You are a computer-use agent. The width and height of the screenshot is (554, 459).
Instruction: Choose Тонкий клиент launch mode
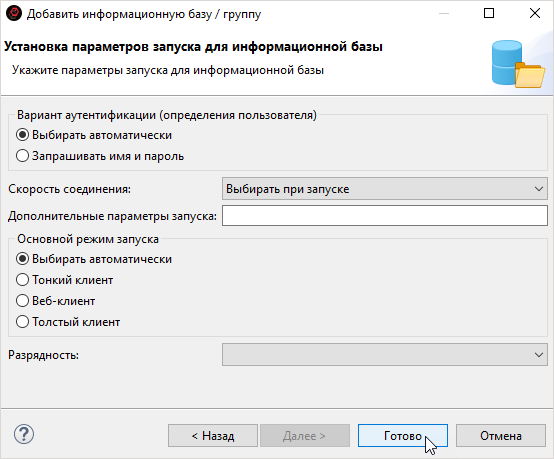65,280
